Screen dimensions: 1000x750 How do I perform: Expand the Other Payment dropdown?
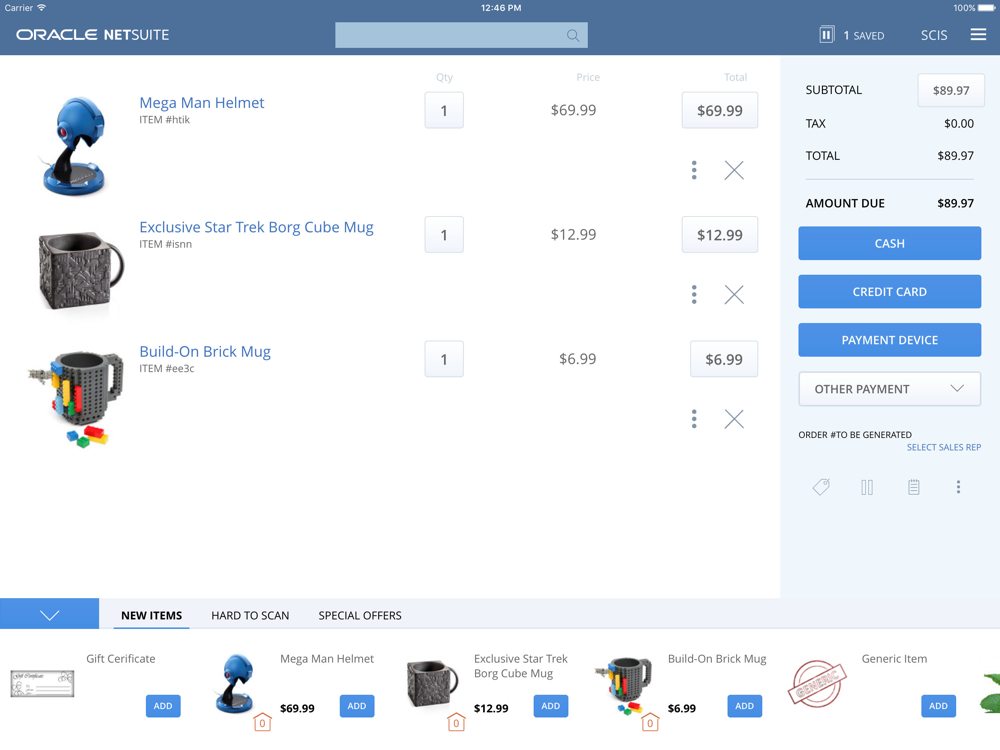(x=889, y=389)
